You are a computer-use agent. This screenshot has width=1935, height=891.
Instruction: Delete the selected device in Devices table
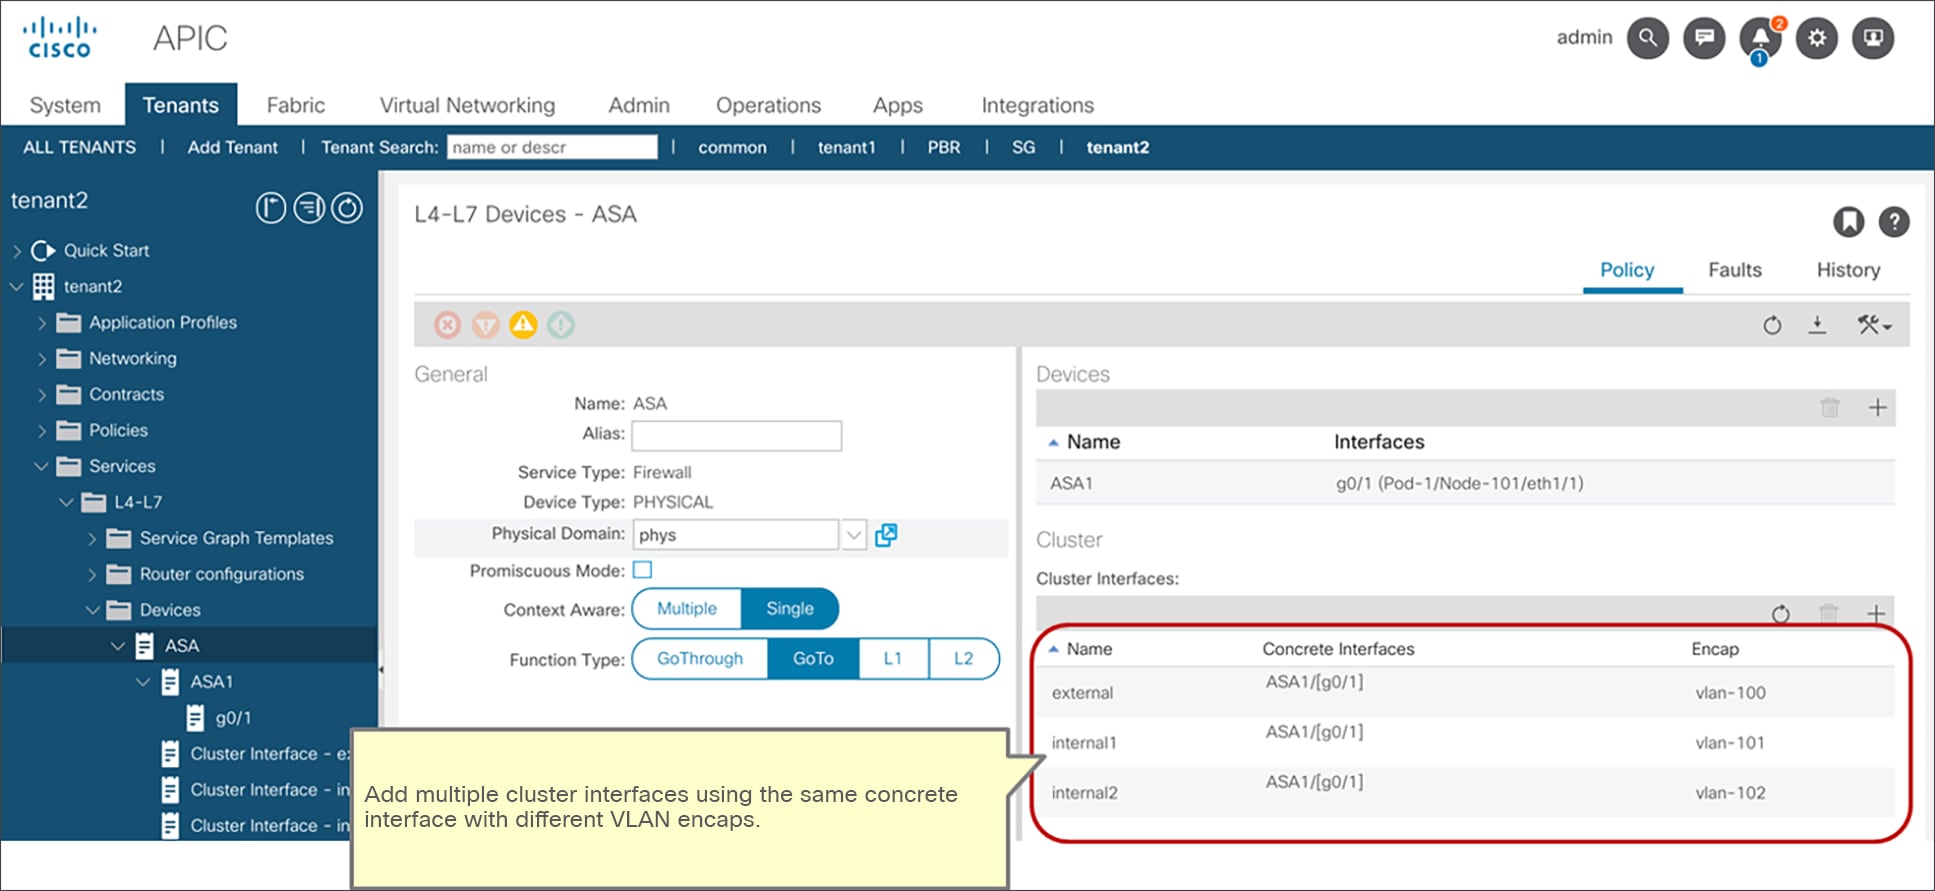(1830, 407)
